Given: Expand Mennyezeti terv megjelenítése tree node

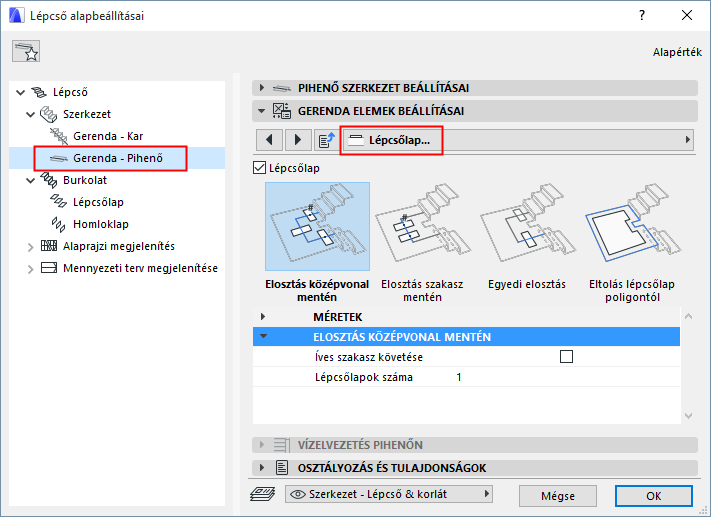Looking at the screenshot, I should click(x=30, y=269).
